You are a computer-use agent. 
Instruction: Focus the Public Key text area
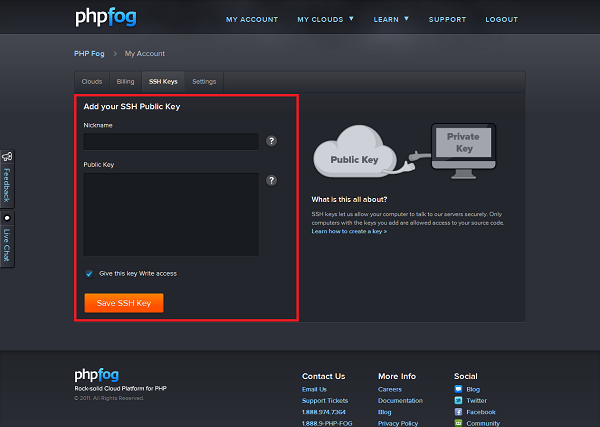171,214
